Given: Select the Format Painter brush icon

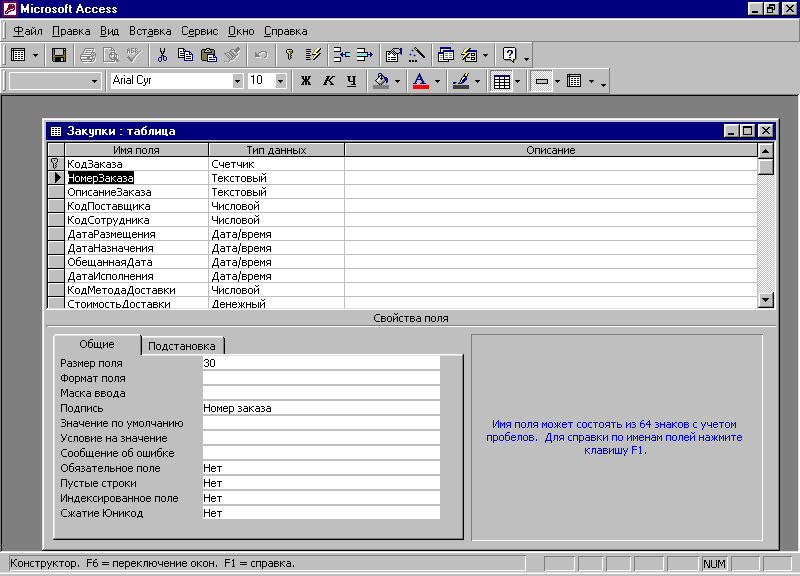Looking at the screenshot, I should pos(232,55).
